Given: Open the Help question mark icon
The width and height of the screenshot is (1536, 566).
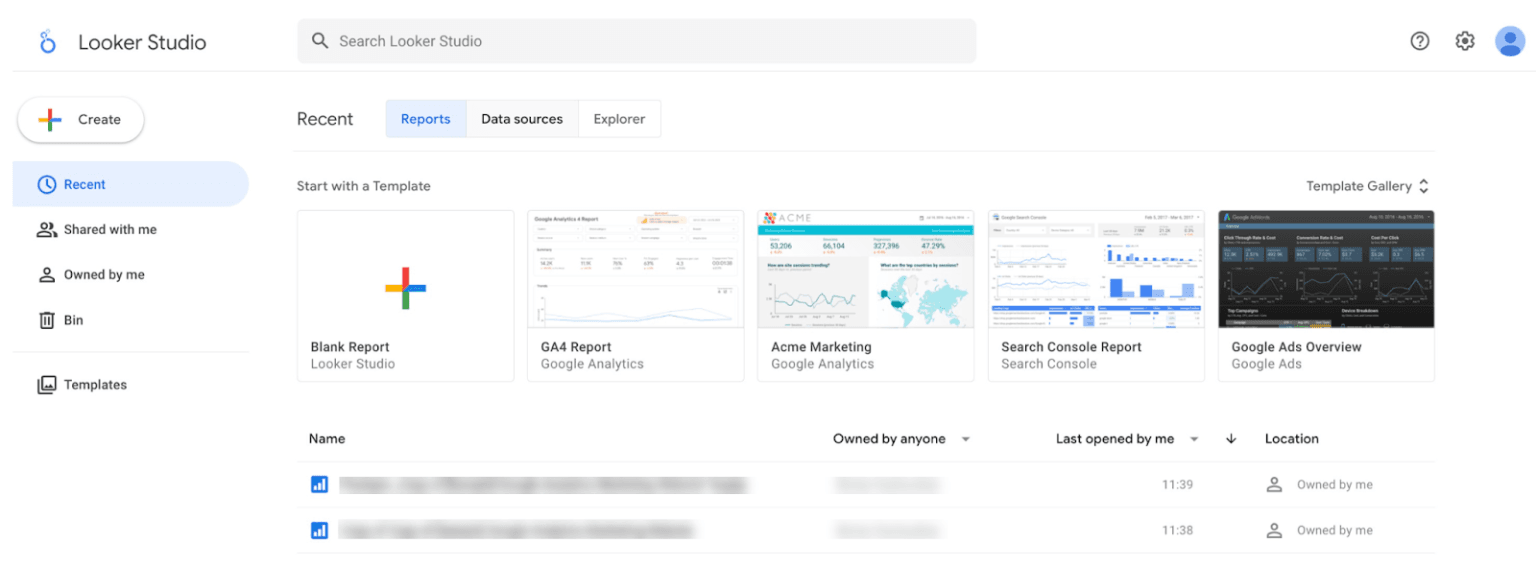Looking at the screenshot, I should click(x=1419, y=41).
